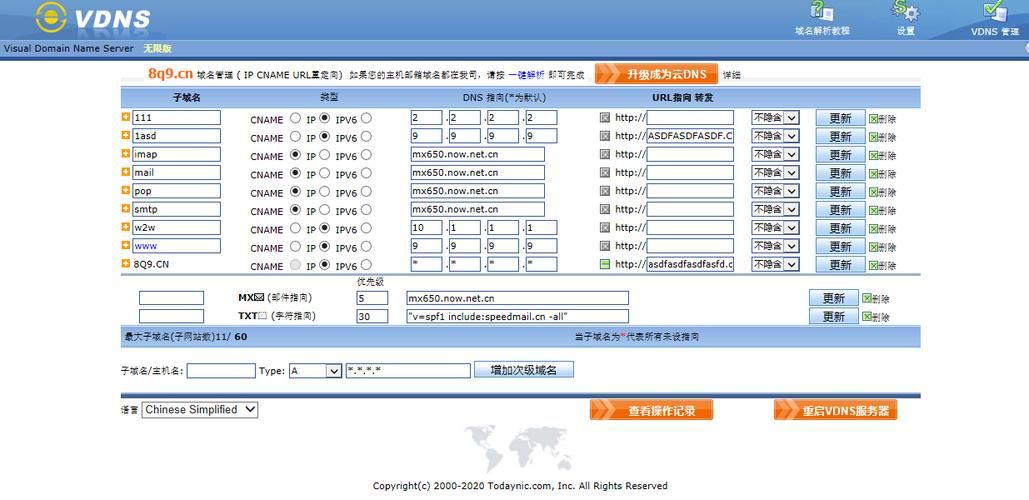The image size is (1029, 500).
Task: Delete the www record
Action: click(x=883, y=247)
